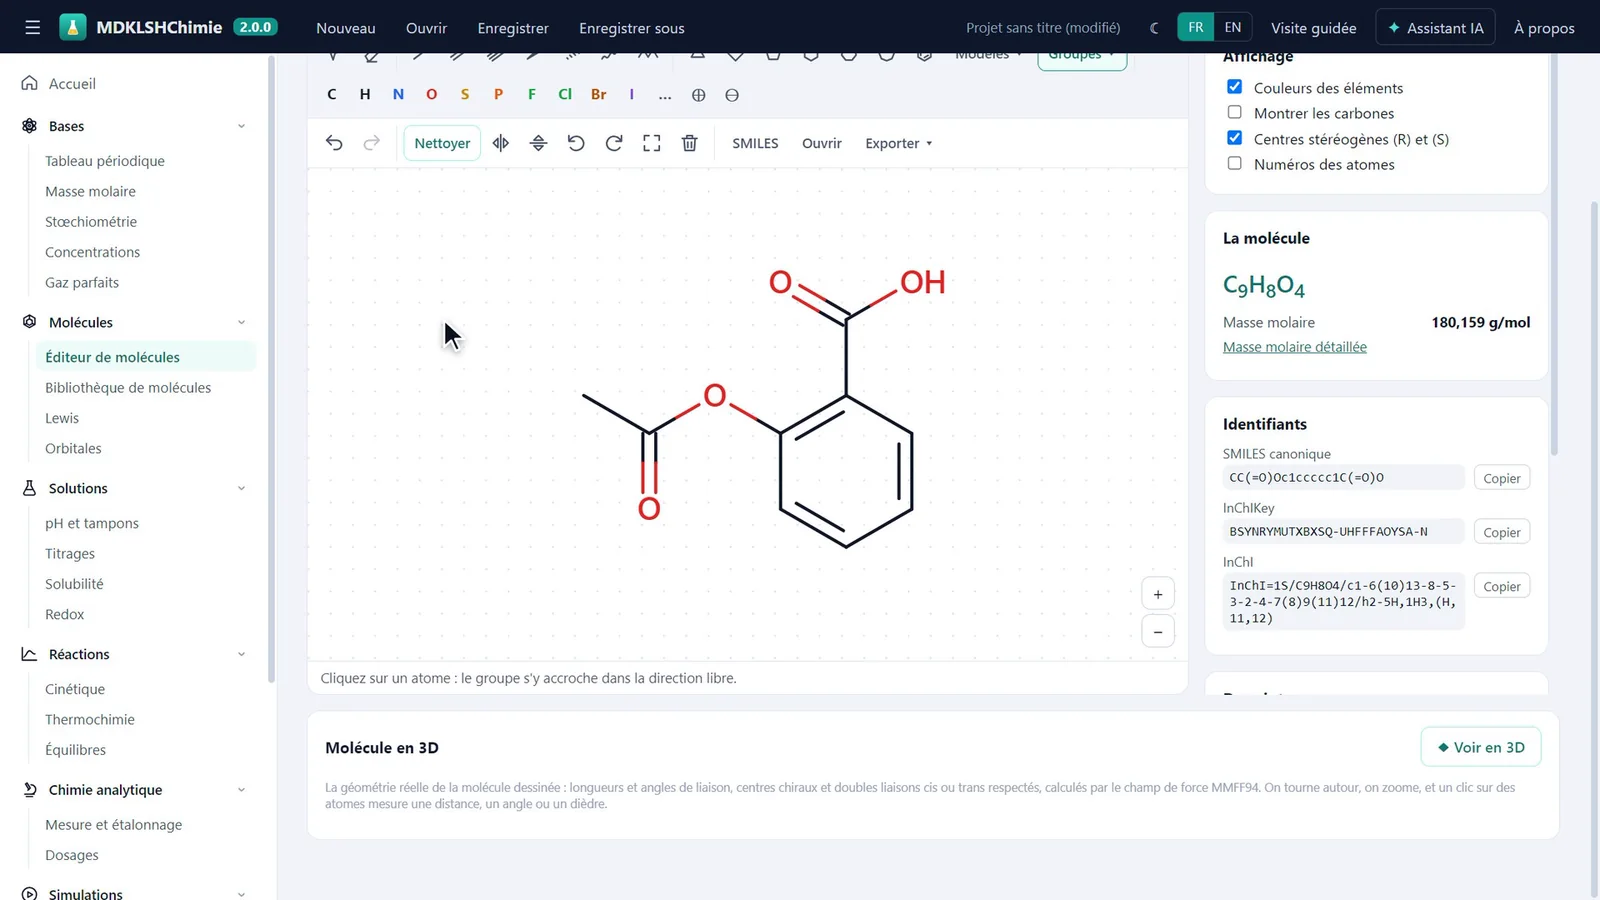Click the Voir en 3D button

1481,747
